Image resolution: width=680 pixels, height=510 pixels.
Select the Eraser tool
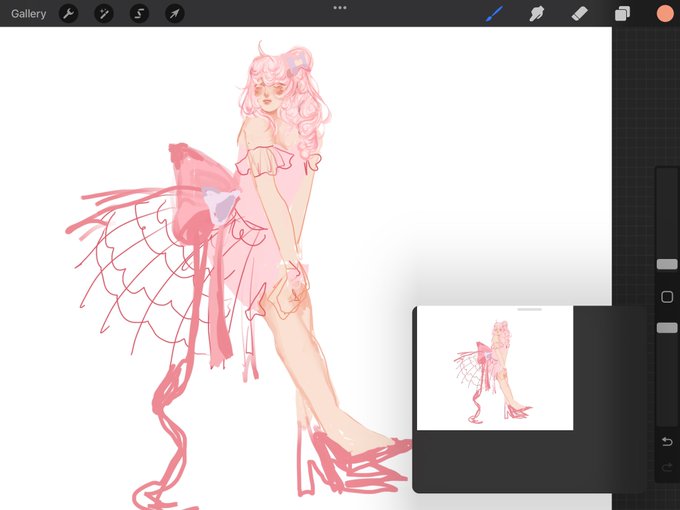coord(579,13)
